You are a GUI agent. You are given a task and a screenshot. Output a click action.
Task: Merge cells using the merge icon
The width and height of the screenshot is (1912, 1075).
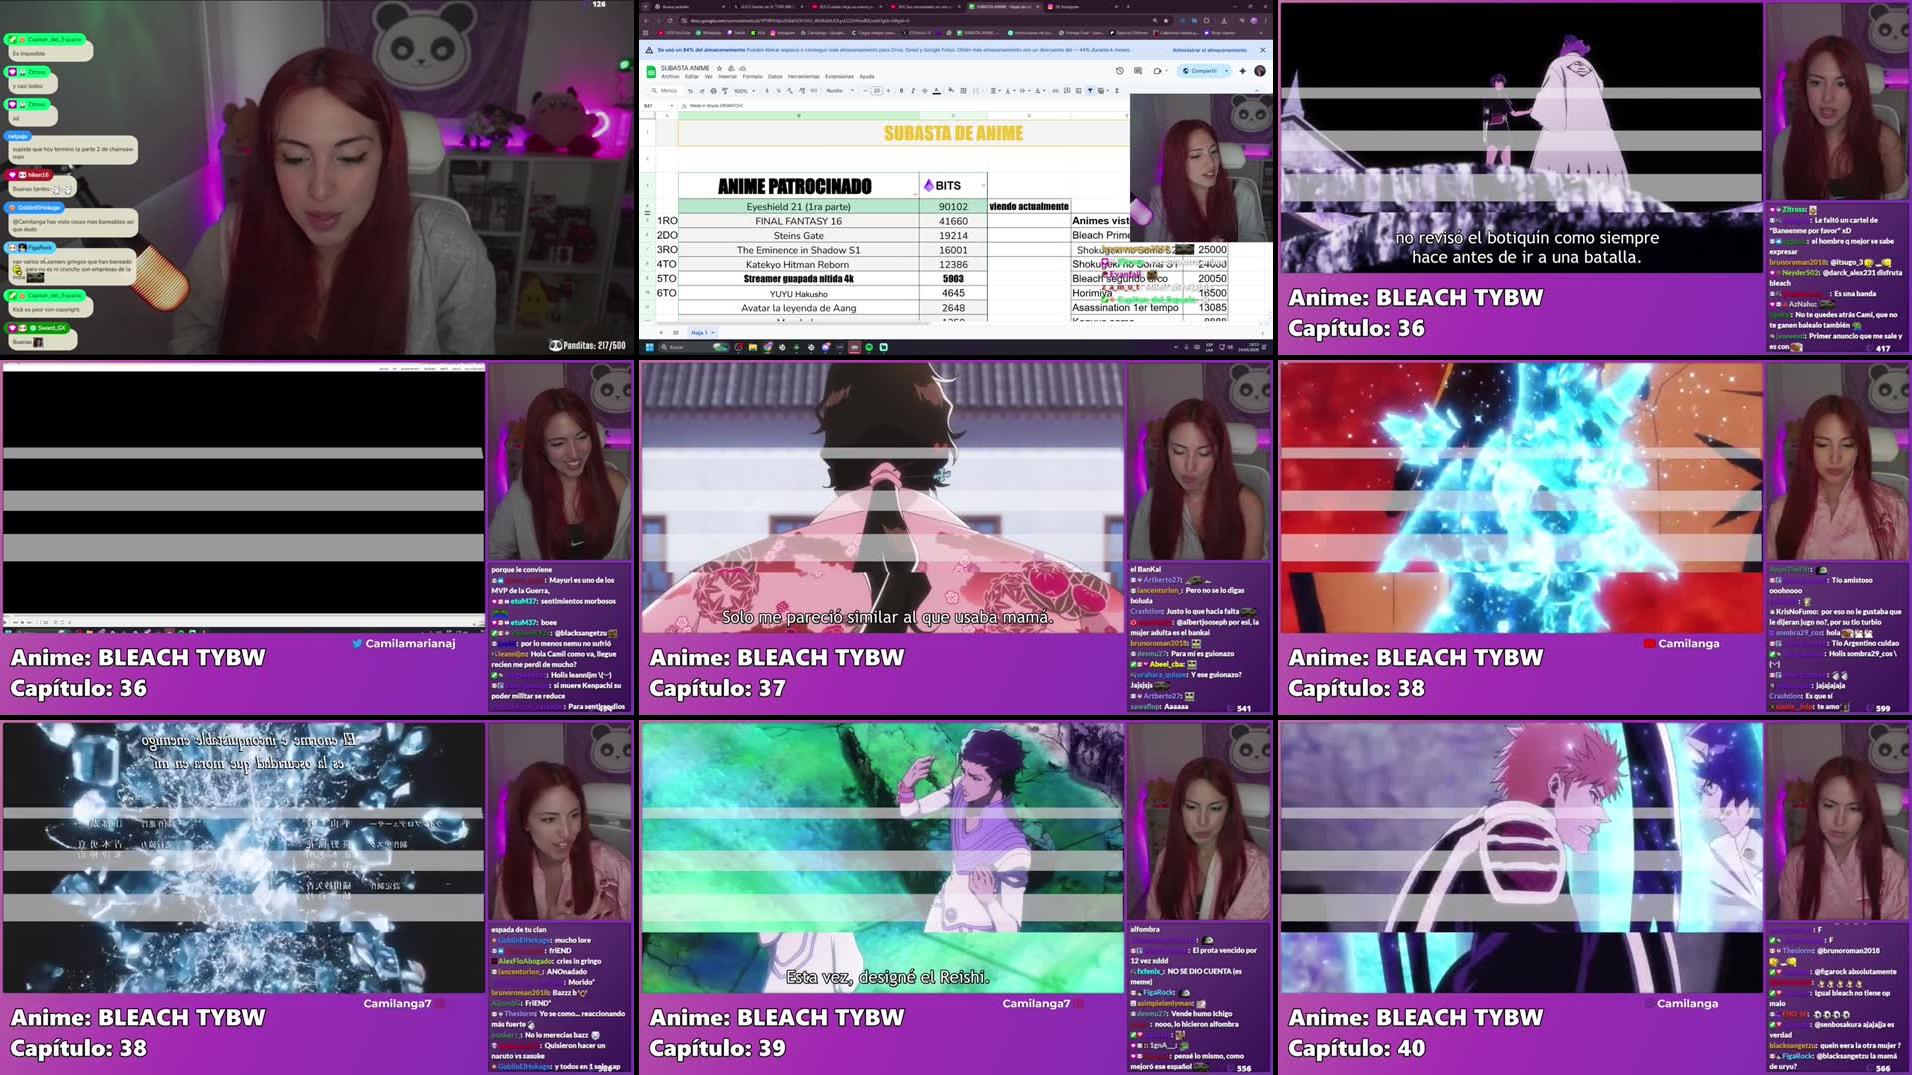(975, 90)
